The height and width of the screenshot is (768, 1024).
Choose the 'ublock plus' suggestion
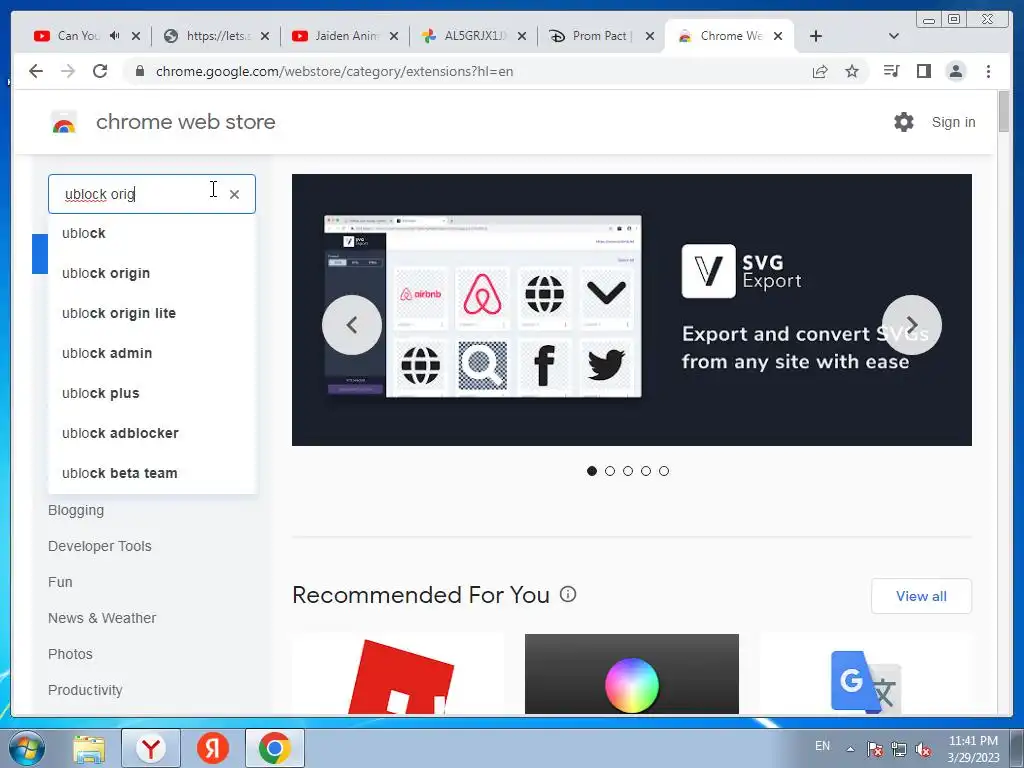point(152,393)
